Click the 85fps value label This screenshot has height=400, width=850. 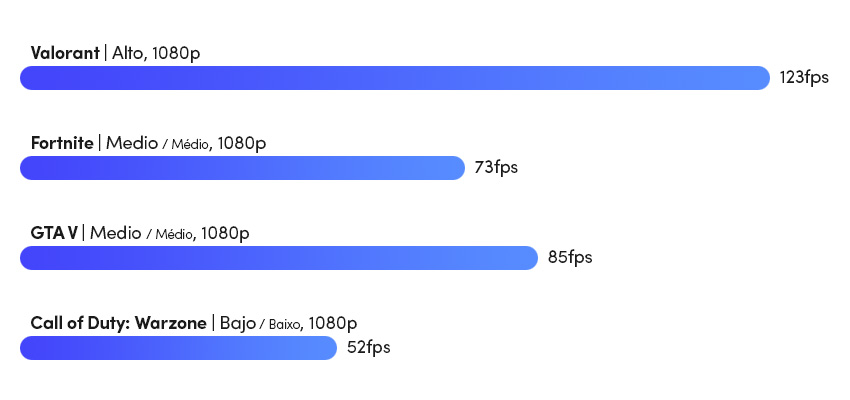570,257
